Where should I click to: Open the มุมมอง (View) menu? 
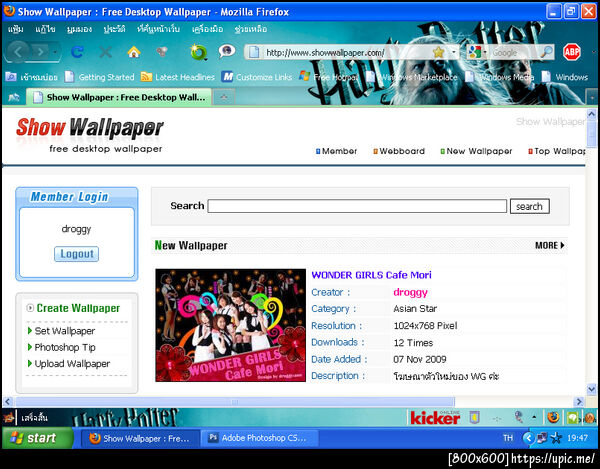click(79, 29)
